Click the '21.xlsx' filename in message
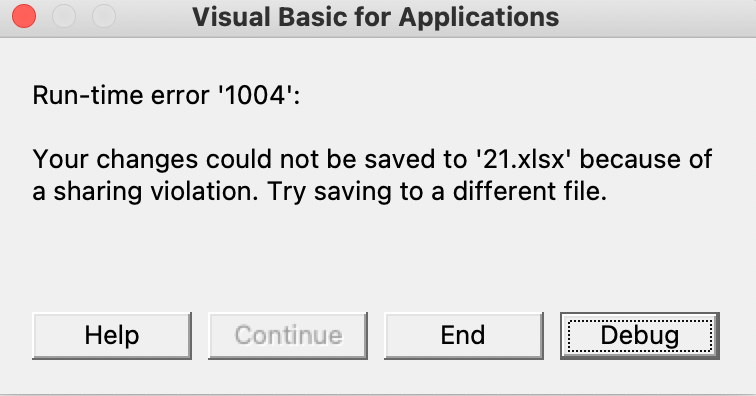This screenshot has width=756, height=396. click(523, 159)
